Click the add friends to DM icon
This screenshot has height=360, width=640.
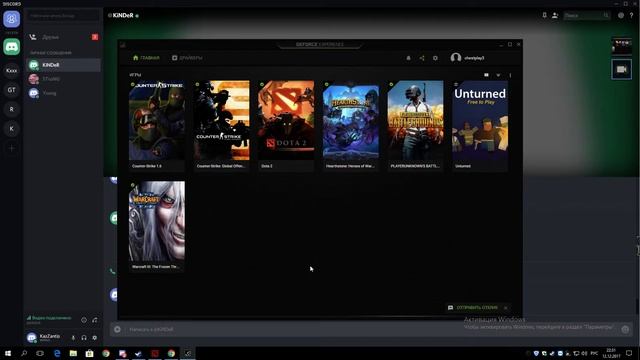pyautogui.click(x=555, y=16)
